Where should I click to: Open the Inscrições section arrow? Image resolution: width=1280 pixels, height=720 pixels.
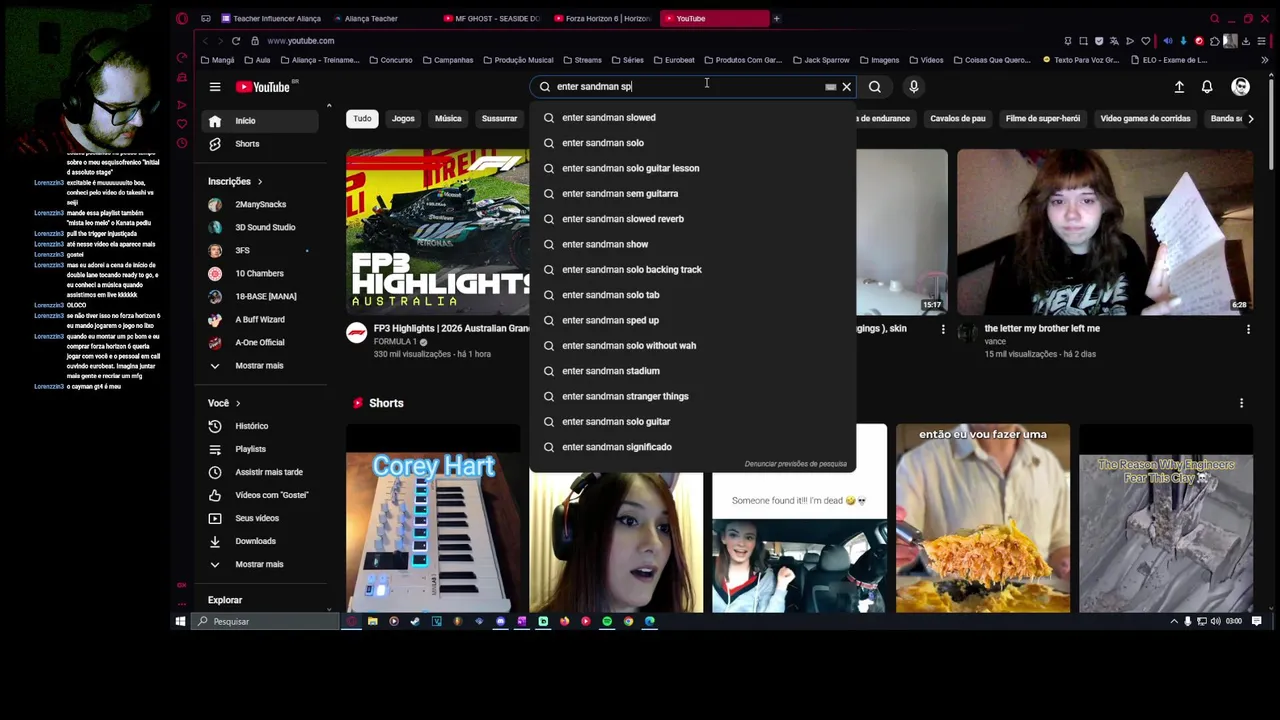point(260,182)
